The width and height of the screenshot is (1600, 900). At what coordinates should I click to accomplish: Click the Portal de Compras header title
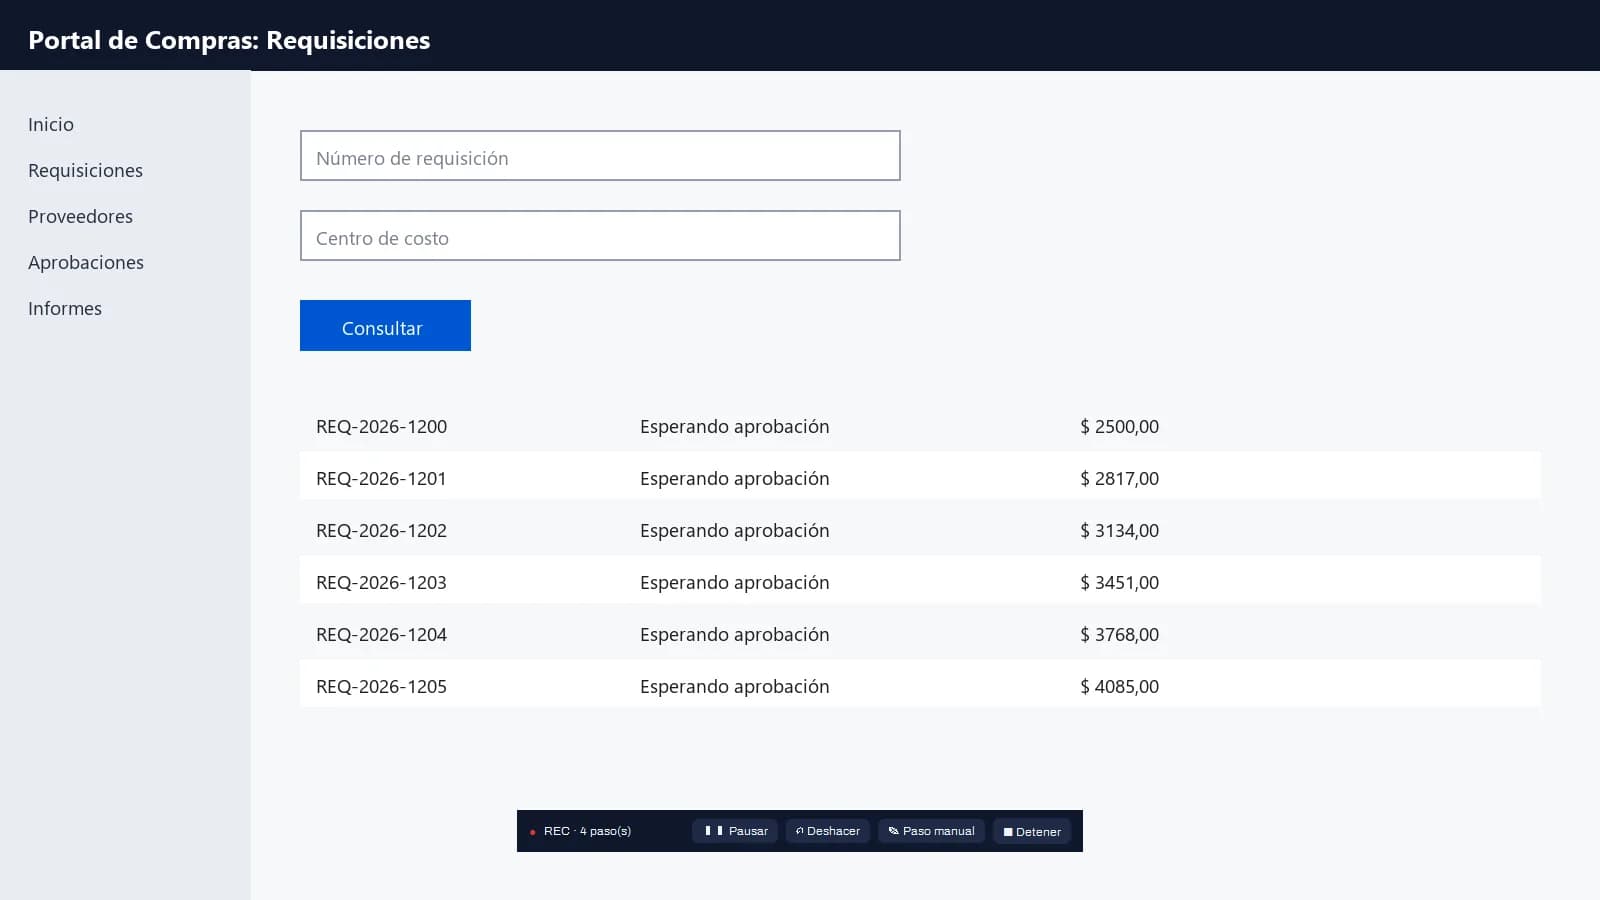[x=229, y=40]
